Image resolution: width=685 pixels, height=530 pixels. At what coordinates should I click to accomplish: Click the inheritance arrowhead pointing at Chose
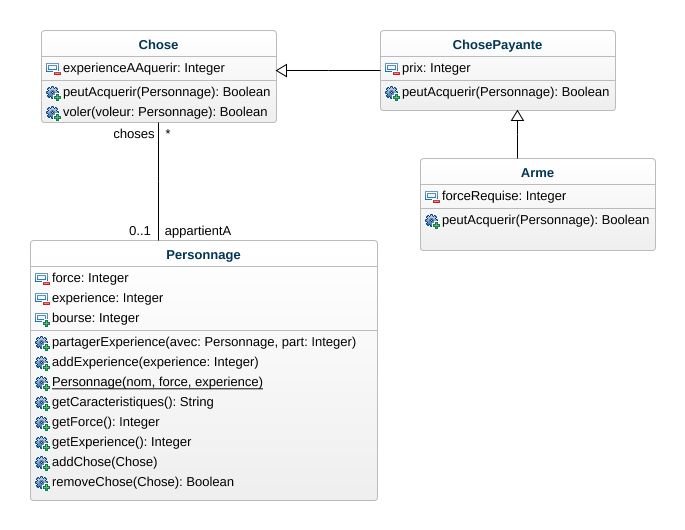(x=283, y=70)
